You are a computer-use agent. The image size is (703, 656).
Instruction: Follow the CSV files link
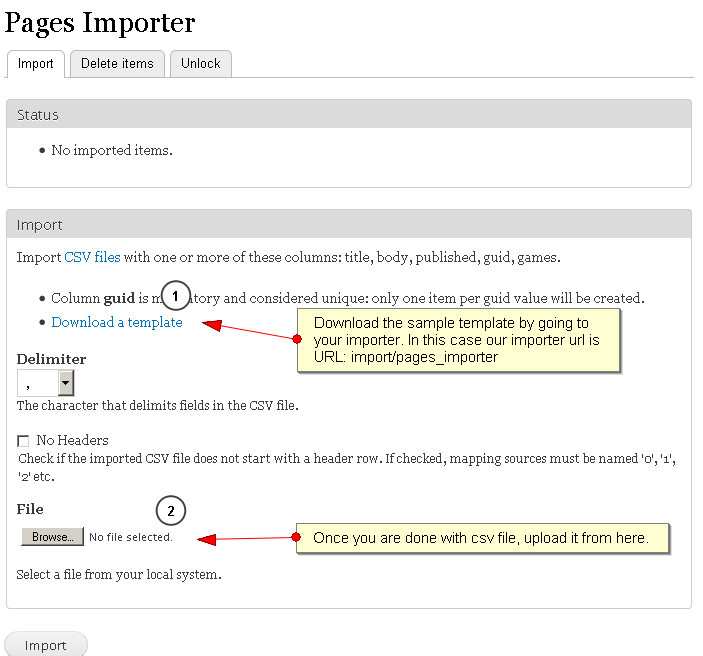click(x=92, y=257)
